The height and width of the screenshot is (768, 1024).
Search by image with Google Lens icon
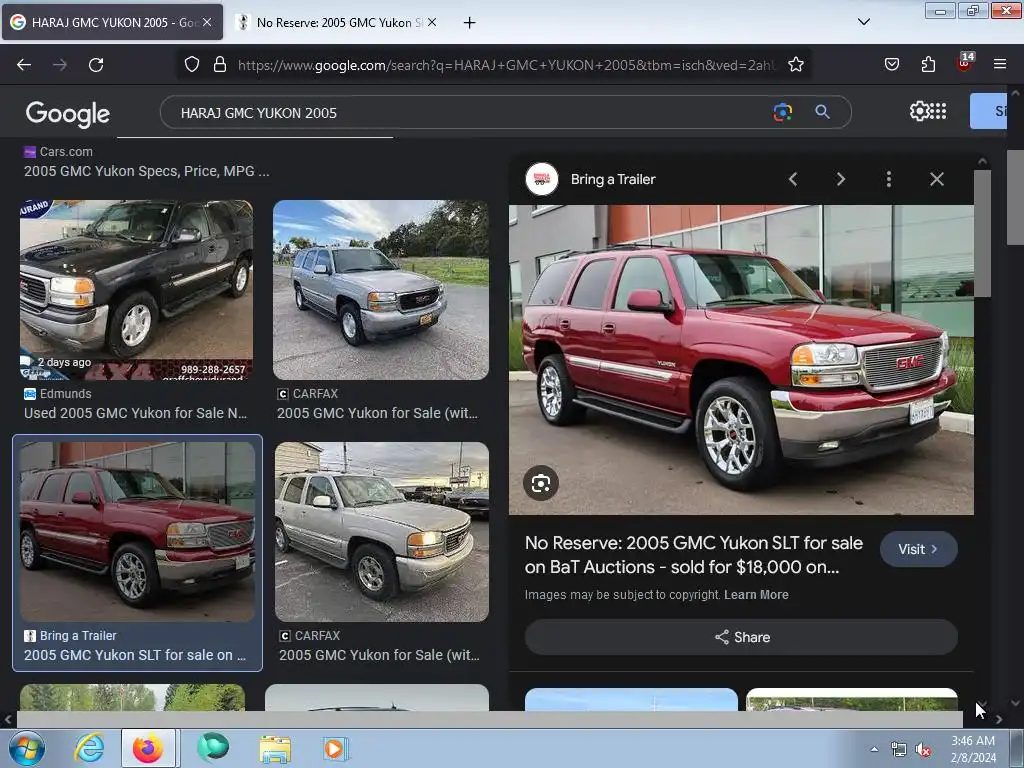pyautogui.click(x=782, y=112)
